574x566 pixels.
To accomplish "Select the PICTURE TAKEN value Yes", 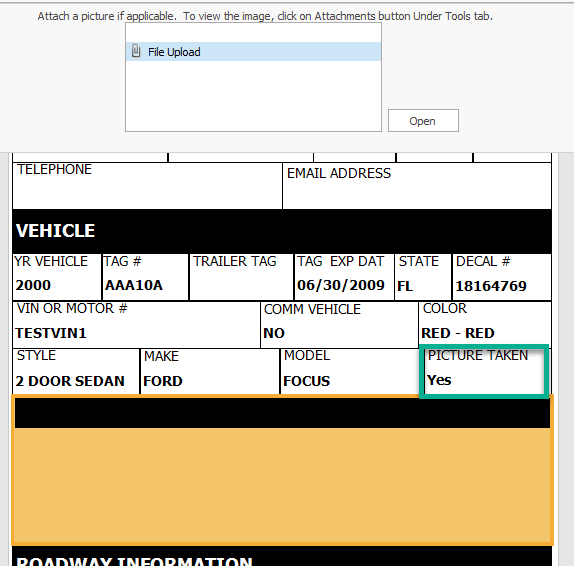I will [x=439, y=380].
